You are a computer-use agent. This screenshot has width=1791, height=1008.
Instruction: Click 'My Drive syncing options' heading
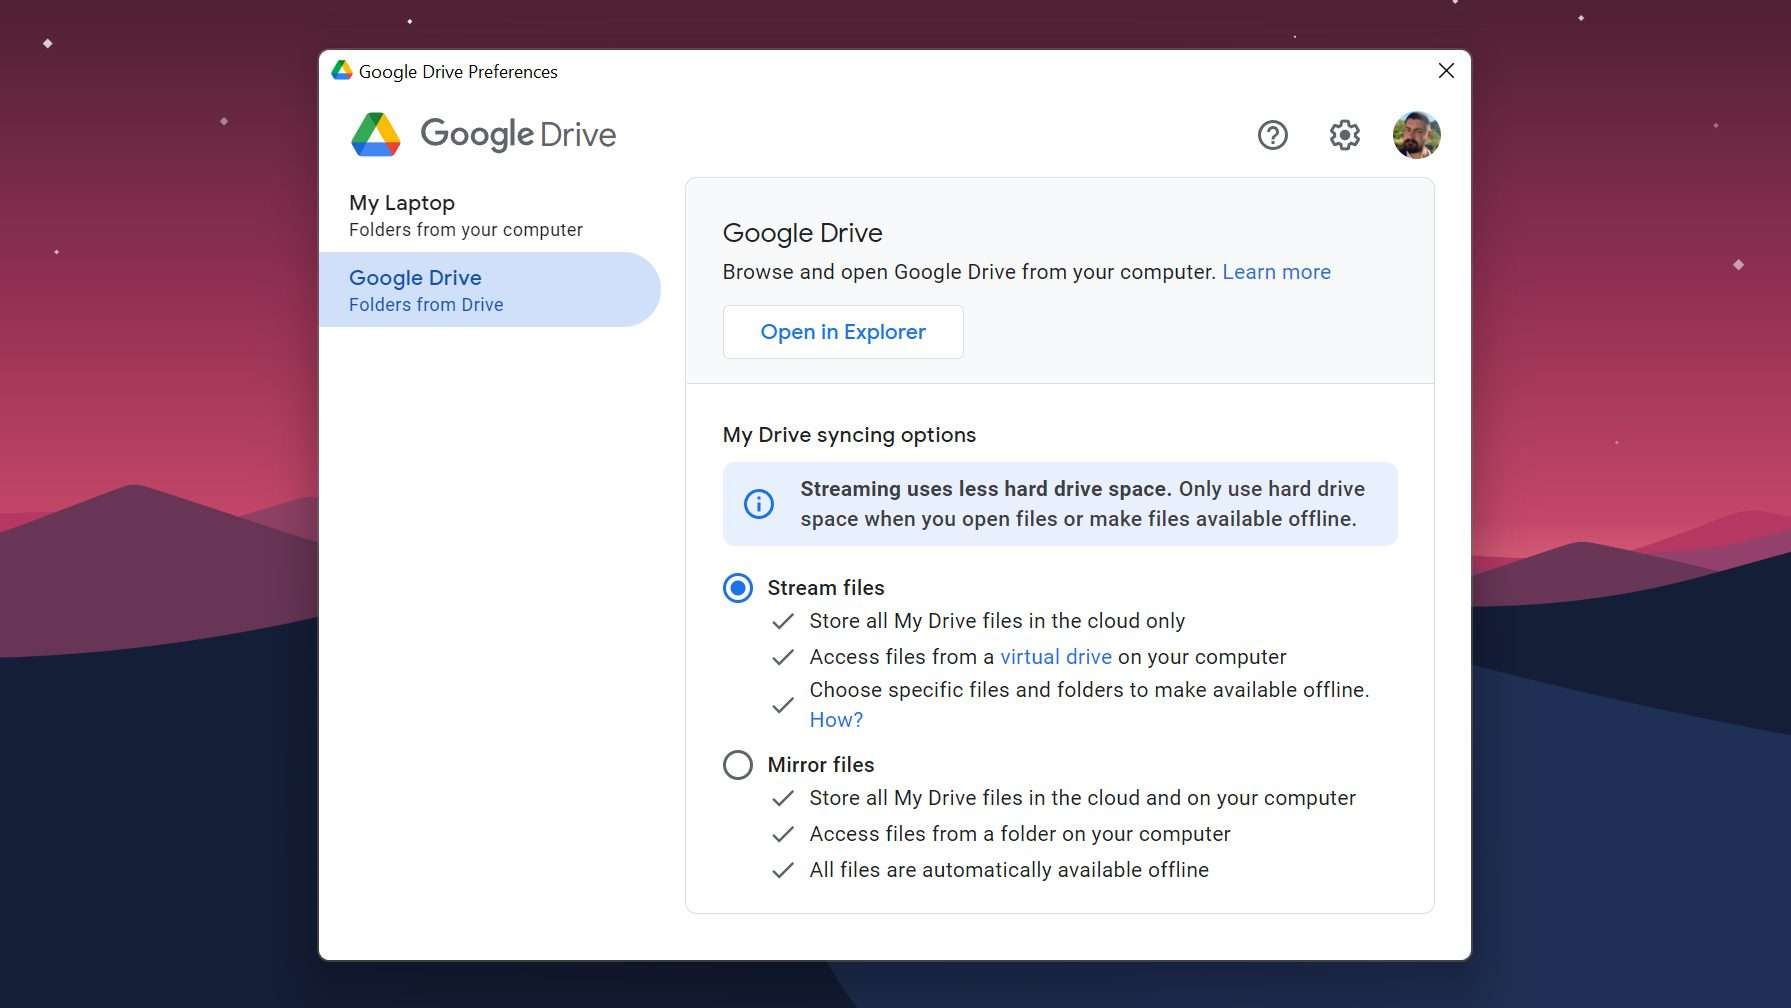[849, 435]
